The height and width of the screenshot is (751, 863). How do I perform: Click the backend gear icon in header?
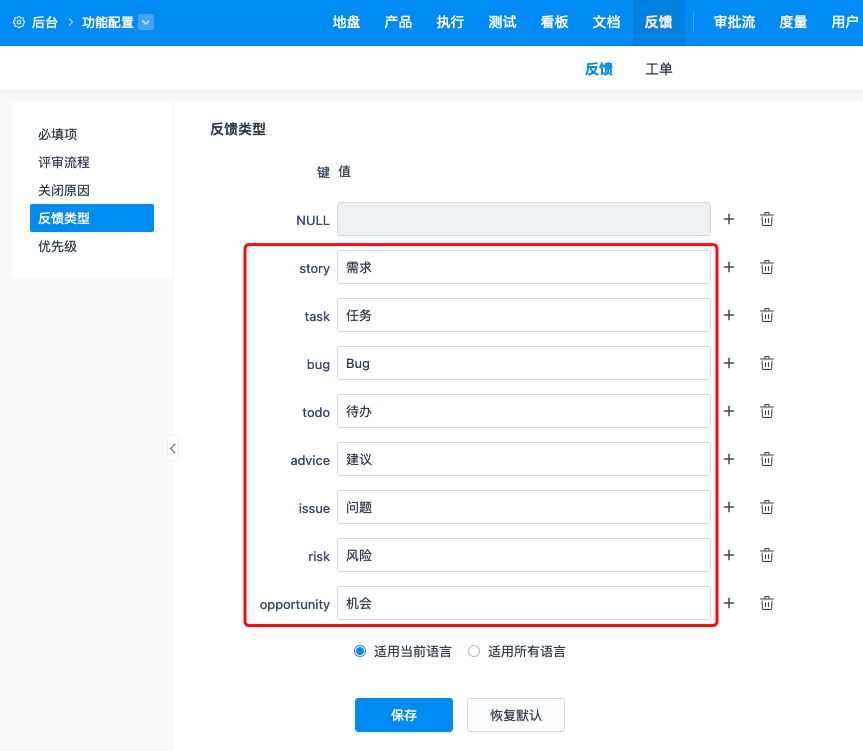19,22
